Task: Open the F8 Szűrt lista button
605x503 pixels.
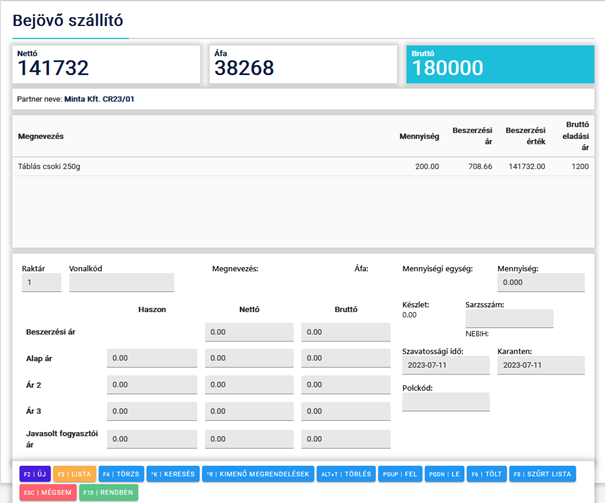Action: pyautogui.click(x=541, y=474)
